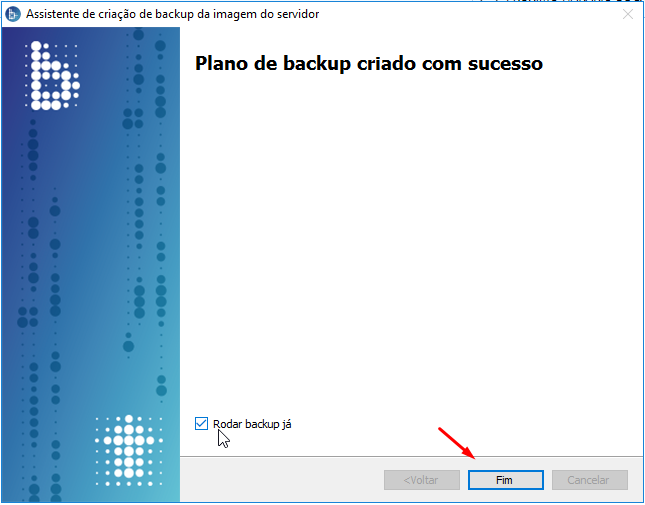Click the blue gradient side banner
This screenshot has height=505, width=645.
click(90, 264)
